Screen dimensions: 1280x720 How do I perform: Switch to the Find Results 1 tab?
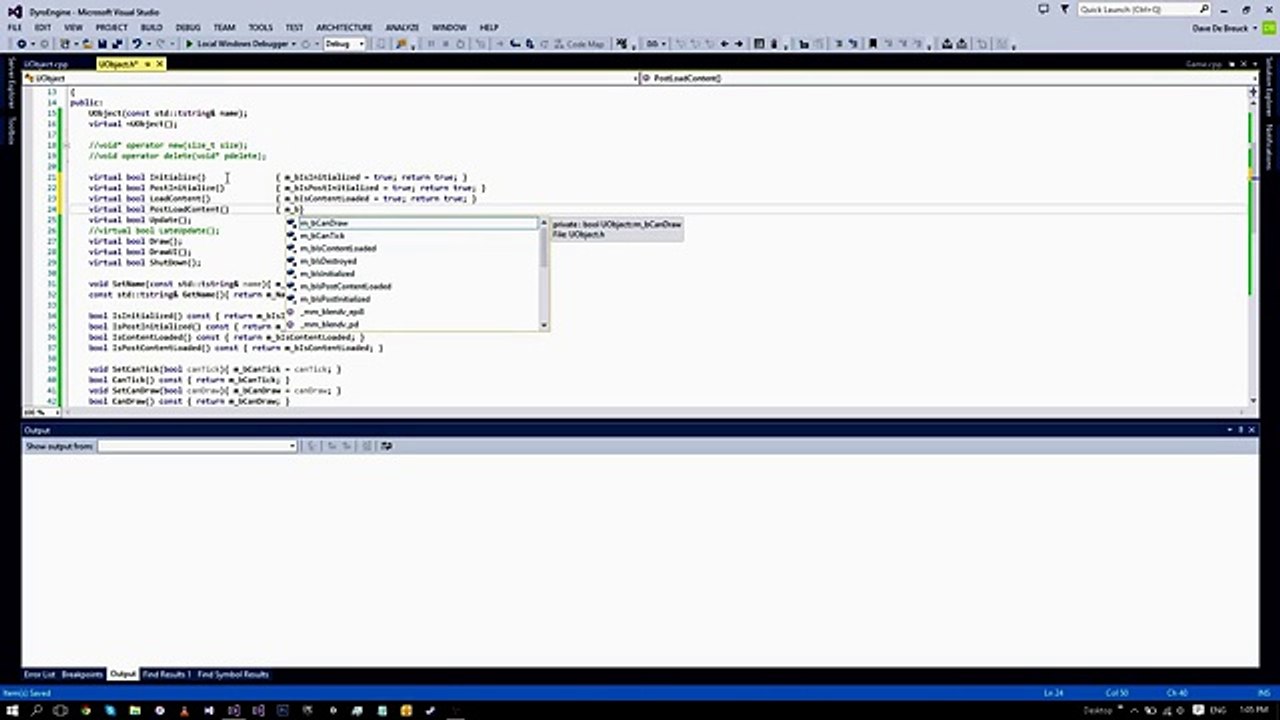(166, 675)
